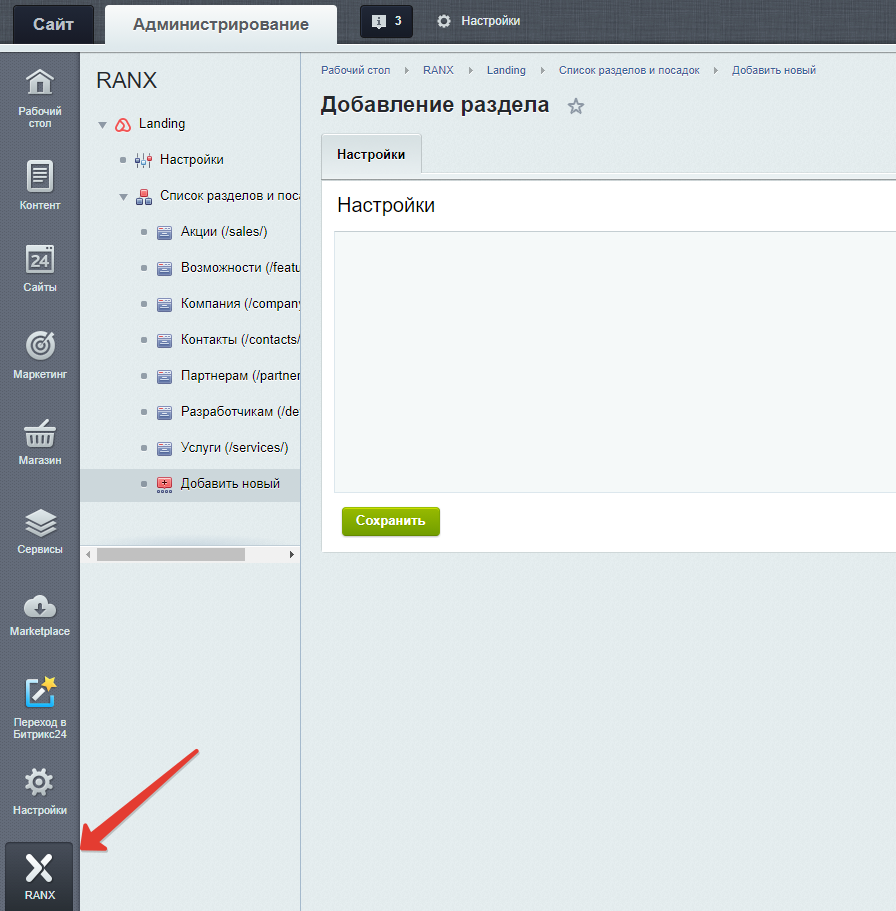The height and width of the screenshot is (911, 896).
Task: Click the tree horizontal scrollbar thumb
Action: [171, 554]
